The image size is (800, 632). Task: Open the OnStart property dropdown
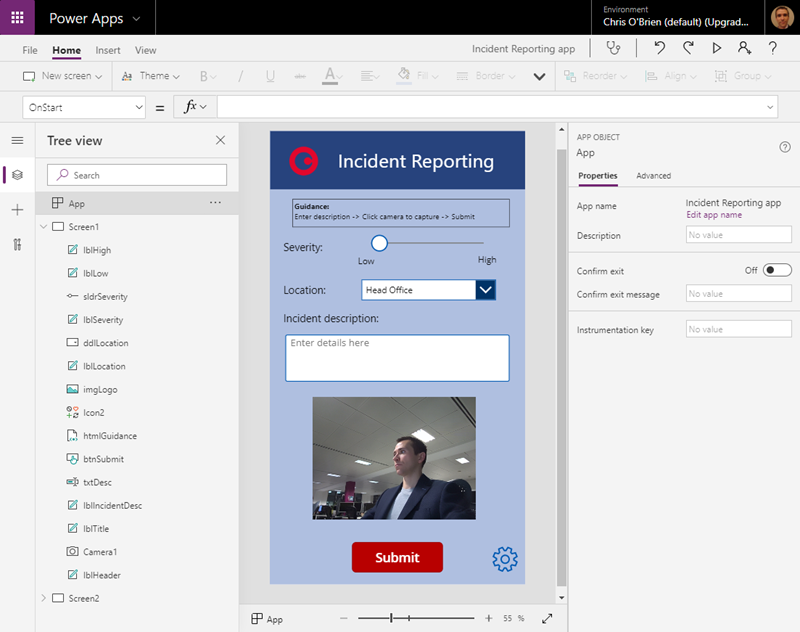coord(84,107)
